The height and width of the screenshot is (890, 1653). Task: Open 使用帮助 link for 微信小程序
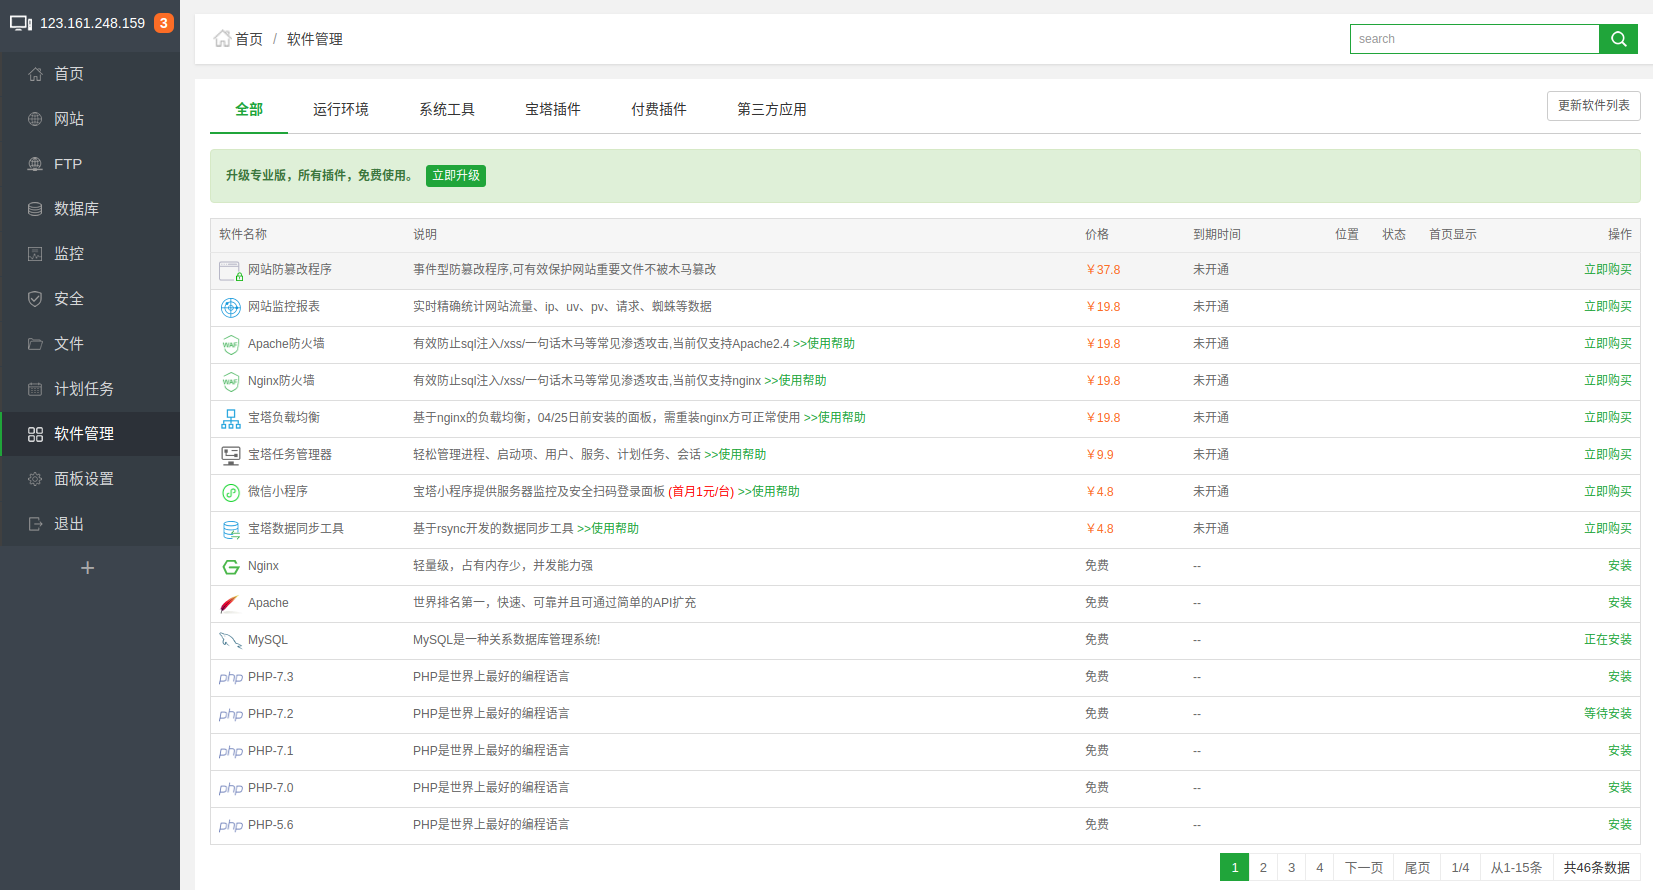[x=769, y=492]
